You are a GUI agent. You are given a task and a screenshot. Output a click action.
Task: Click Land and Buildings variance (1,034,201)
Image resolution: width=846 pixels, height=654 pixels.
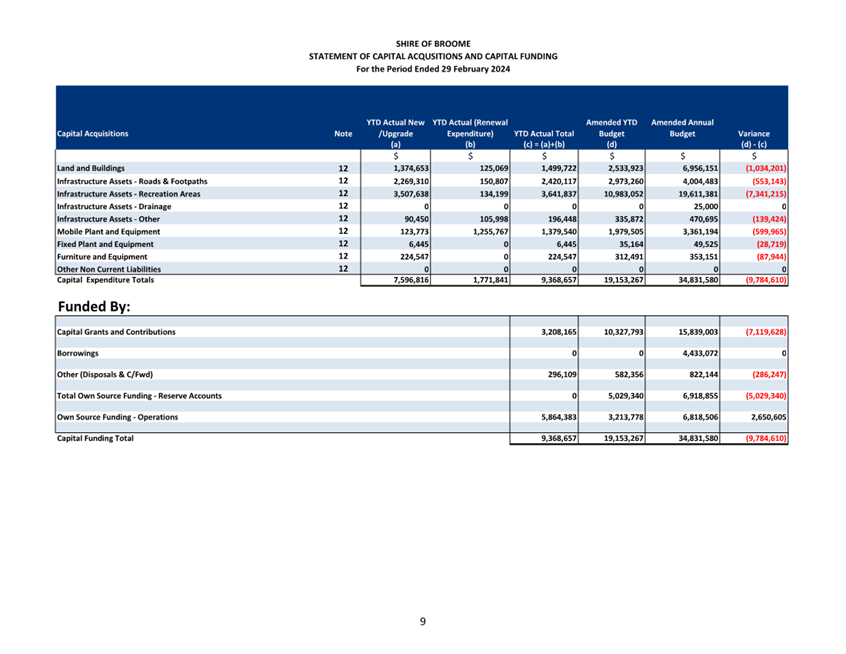[766, 168]
